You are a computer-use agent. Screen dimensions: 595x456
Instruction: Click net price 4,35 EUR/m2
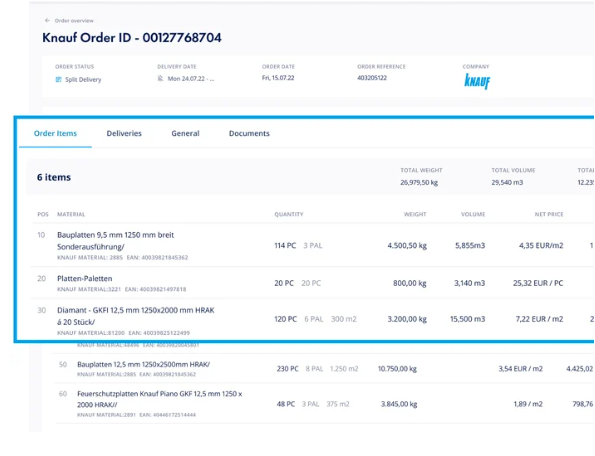541,245
